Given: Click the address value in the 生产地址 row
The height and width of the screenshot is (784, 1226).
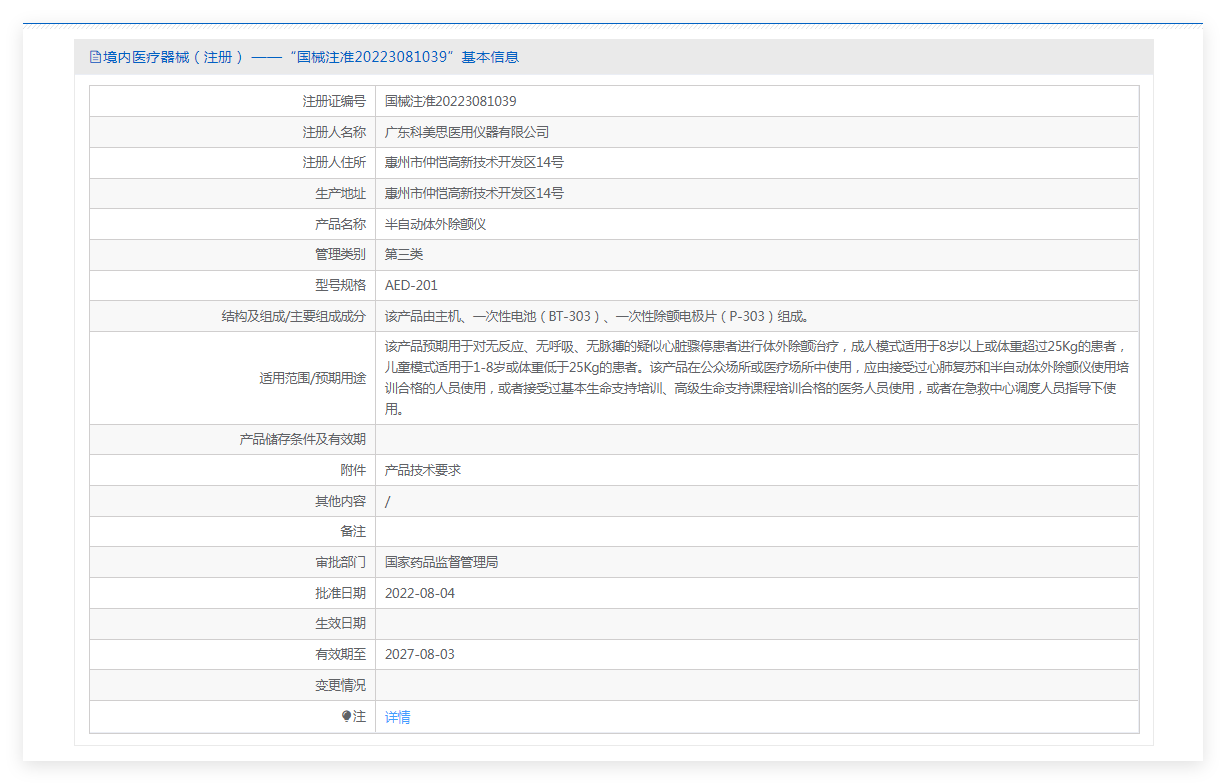Looking at the screenshot, I should click(474, 193).
